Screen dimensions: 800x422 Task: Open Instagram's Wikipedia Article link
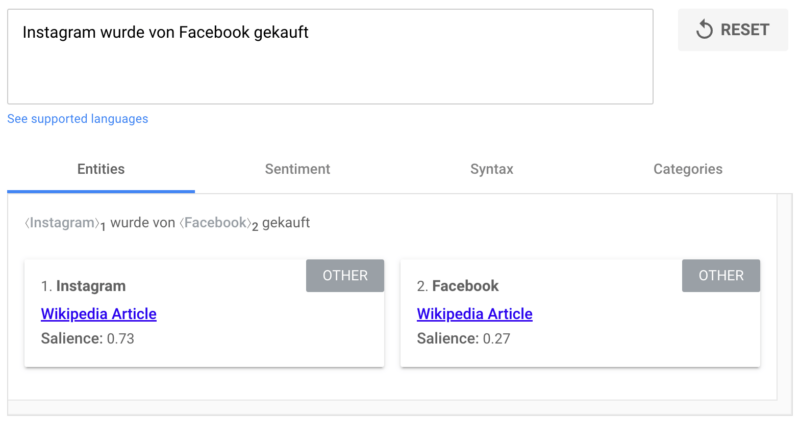point(98,314)
